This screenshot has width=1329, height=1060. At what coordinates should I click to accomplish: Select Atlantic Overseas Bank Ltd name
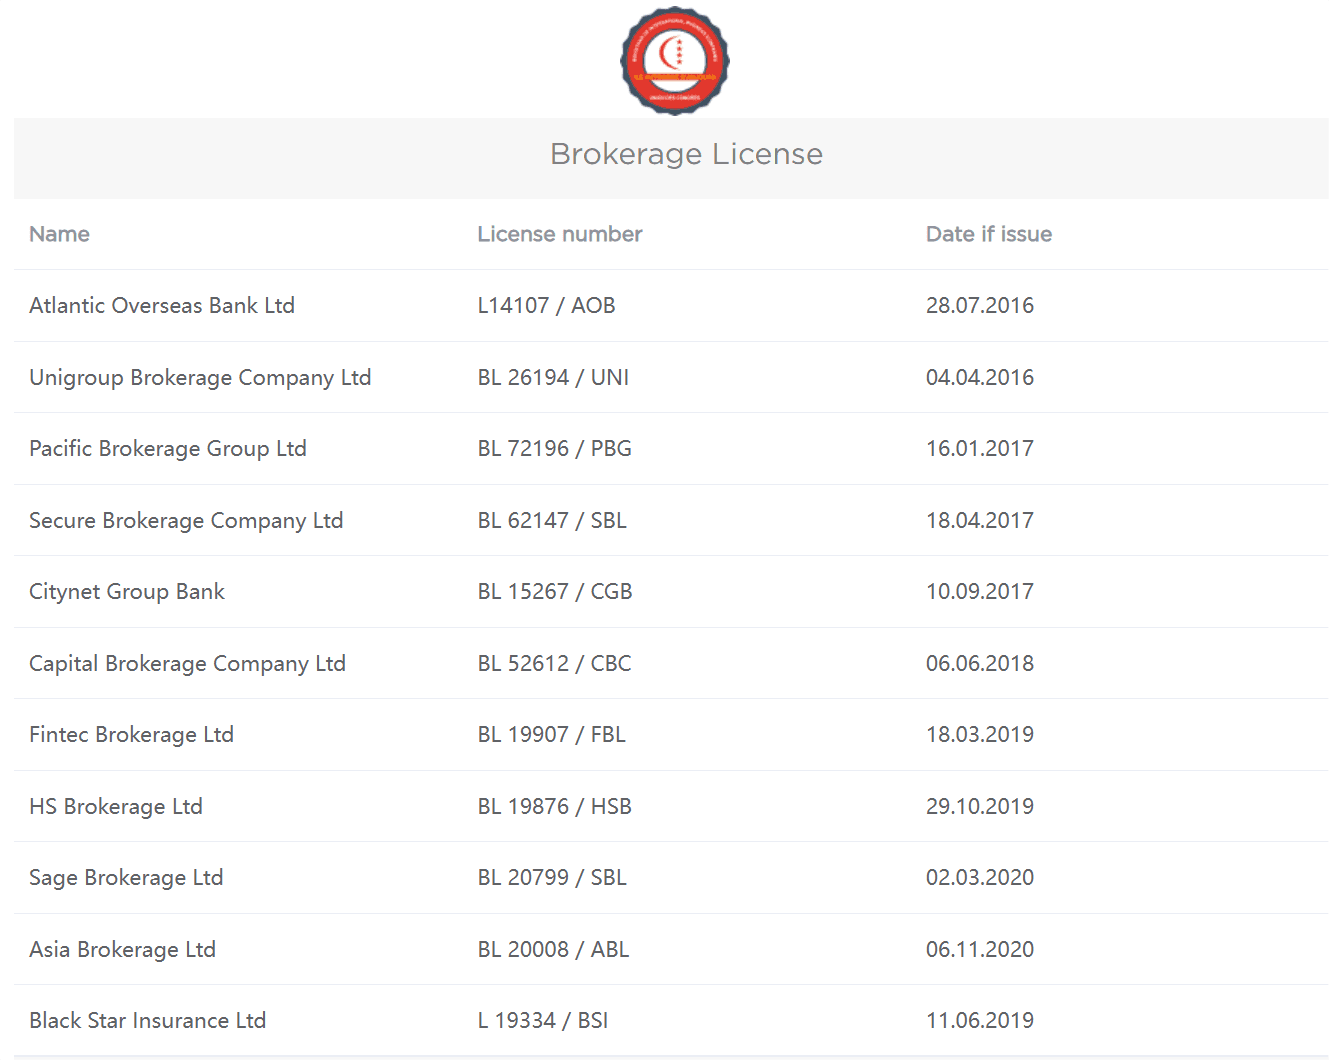162,306
